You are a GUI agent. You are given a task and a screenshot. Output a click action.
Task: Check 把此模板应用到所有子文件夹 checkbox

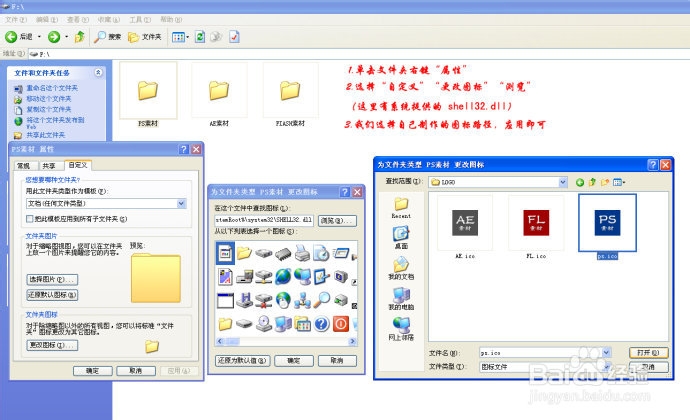(x=29, y=219)
